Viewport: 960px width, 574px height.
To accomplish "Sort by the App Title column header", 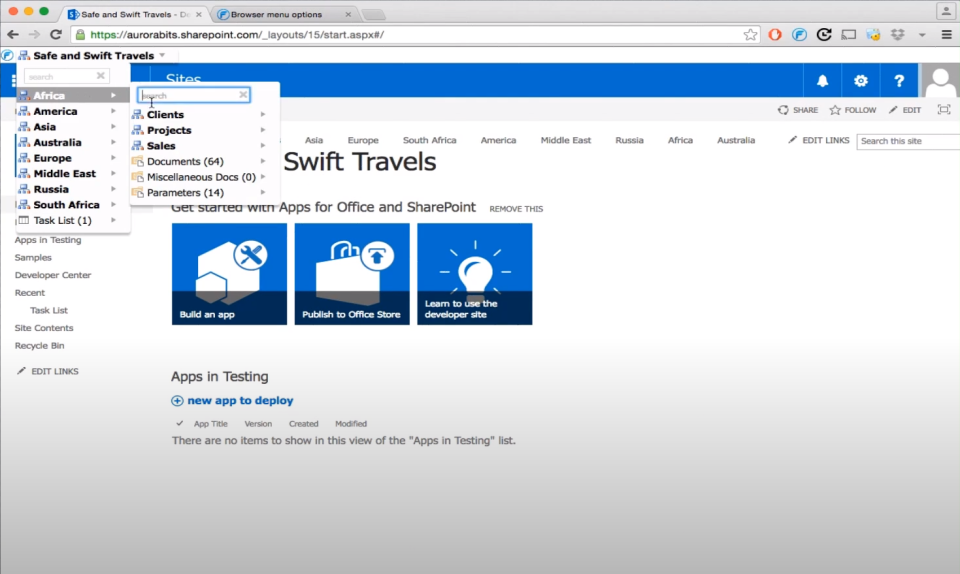I will tap(211, 423).
